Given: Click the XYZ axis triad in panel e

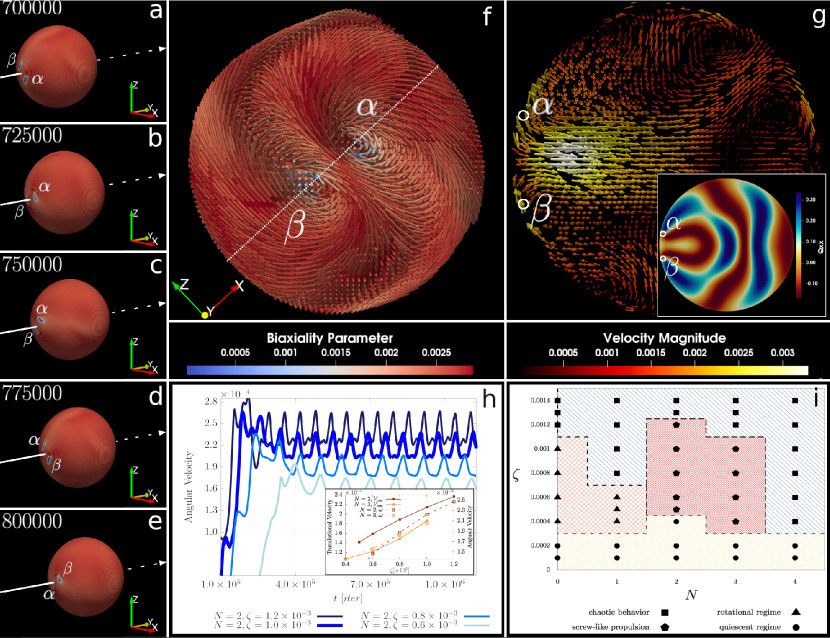Looking at the screenshot, I should (144, 613).
